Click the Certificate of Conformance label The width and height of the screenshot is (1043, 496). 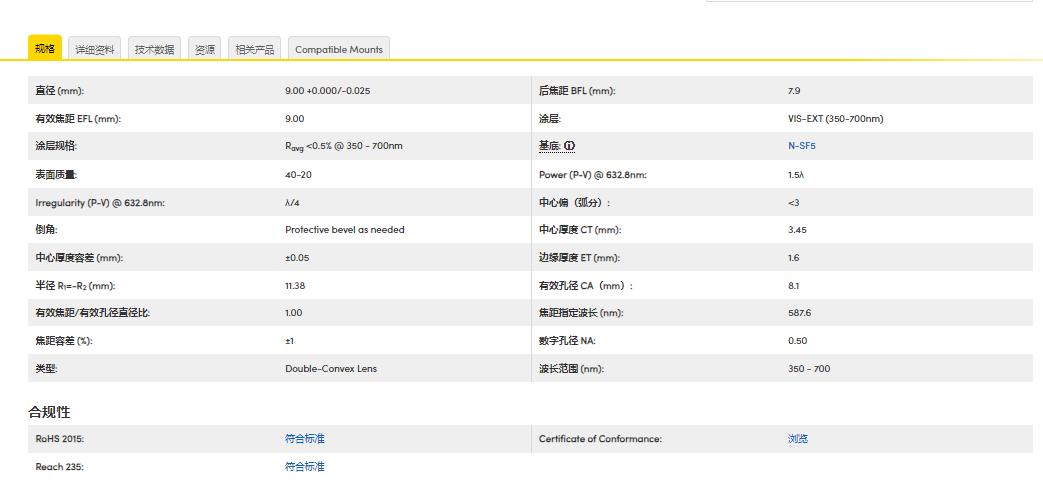click(600, 439)
